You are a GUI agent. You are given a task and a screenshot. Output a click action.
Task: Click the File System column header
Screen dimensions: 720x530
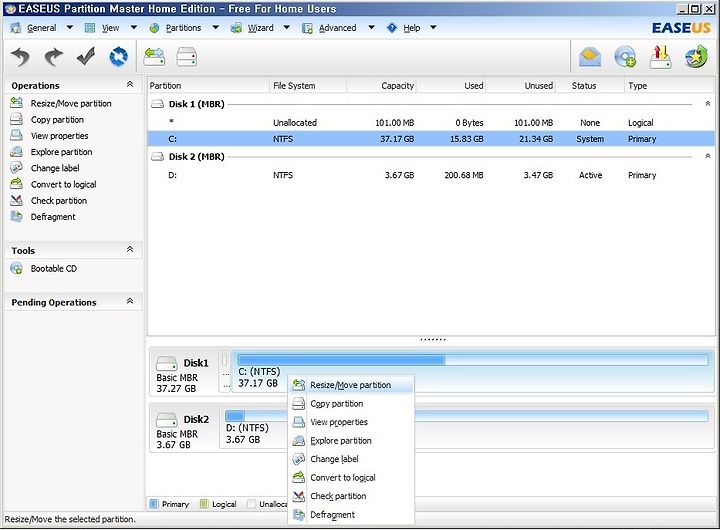[x=308, y=85]
